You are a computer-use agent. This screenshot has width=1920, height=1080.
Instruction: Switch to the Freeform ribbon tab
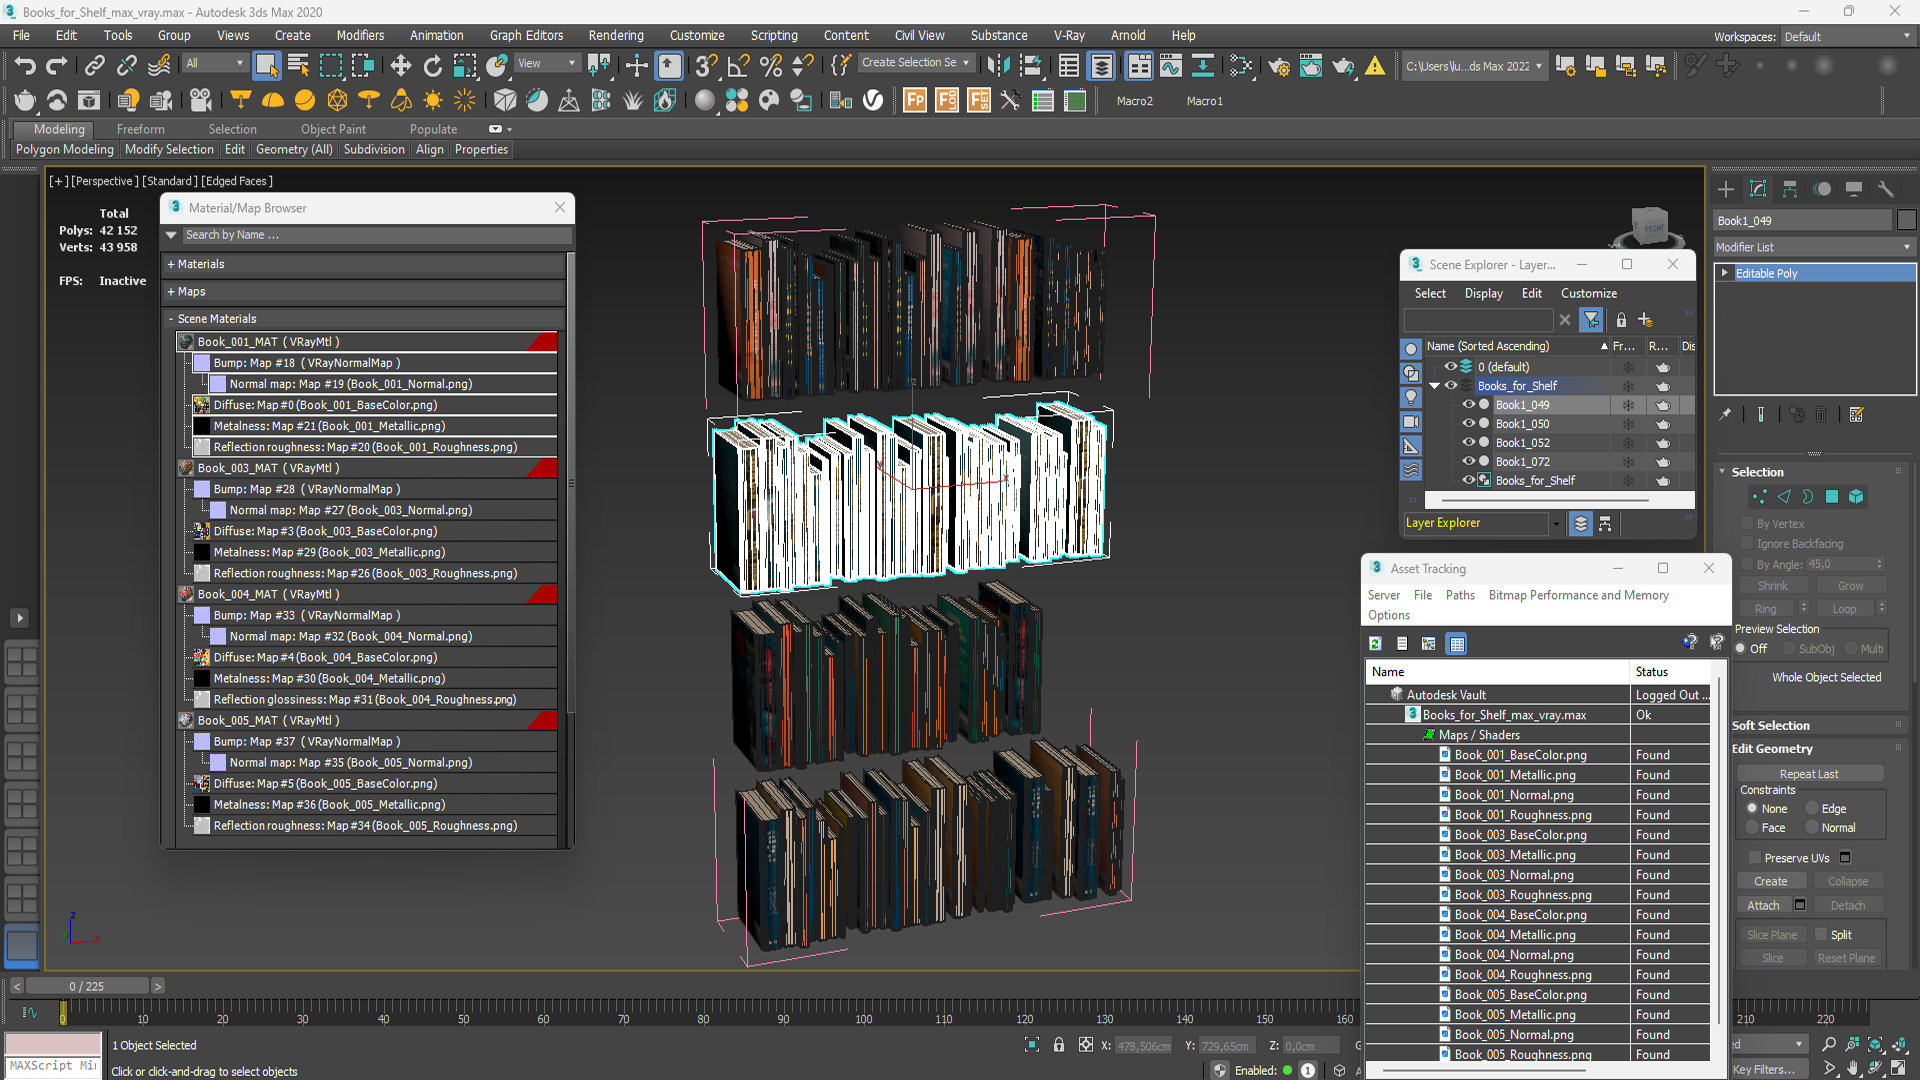click(140, 129)
